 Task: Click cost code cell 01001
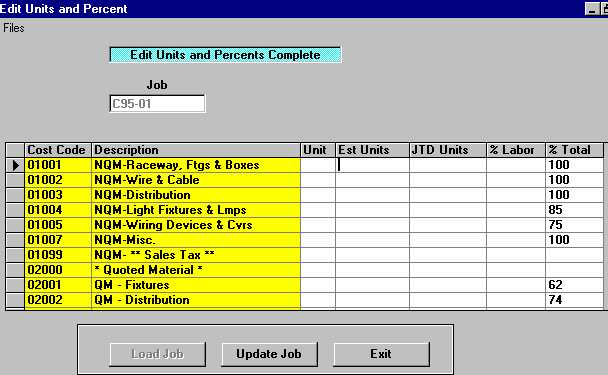(x=58, y=165)
